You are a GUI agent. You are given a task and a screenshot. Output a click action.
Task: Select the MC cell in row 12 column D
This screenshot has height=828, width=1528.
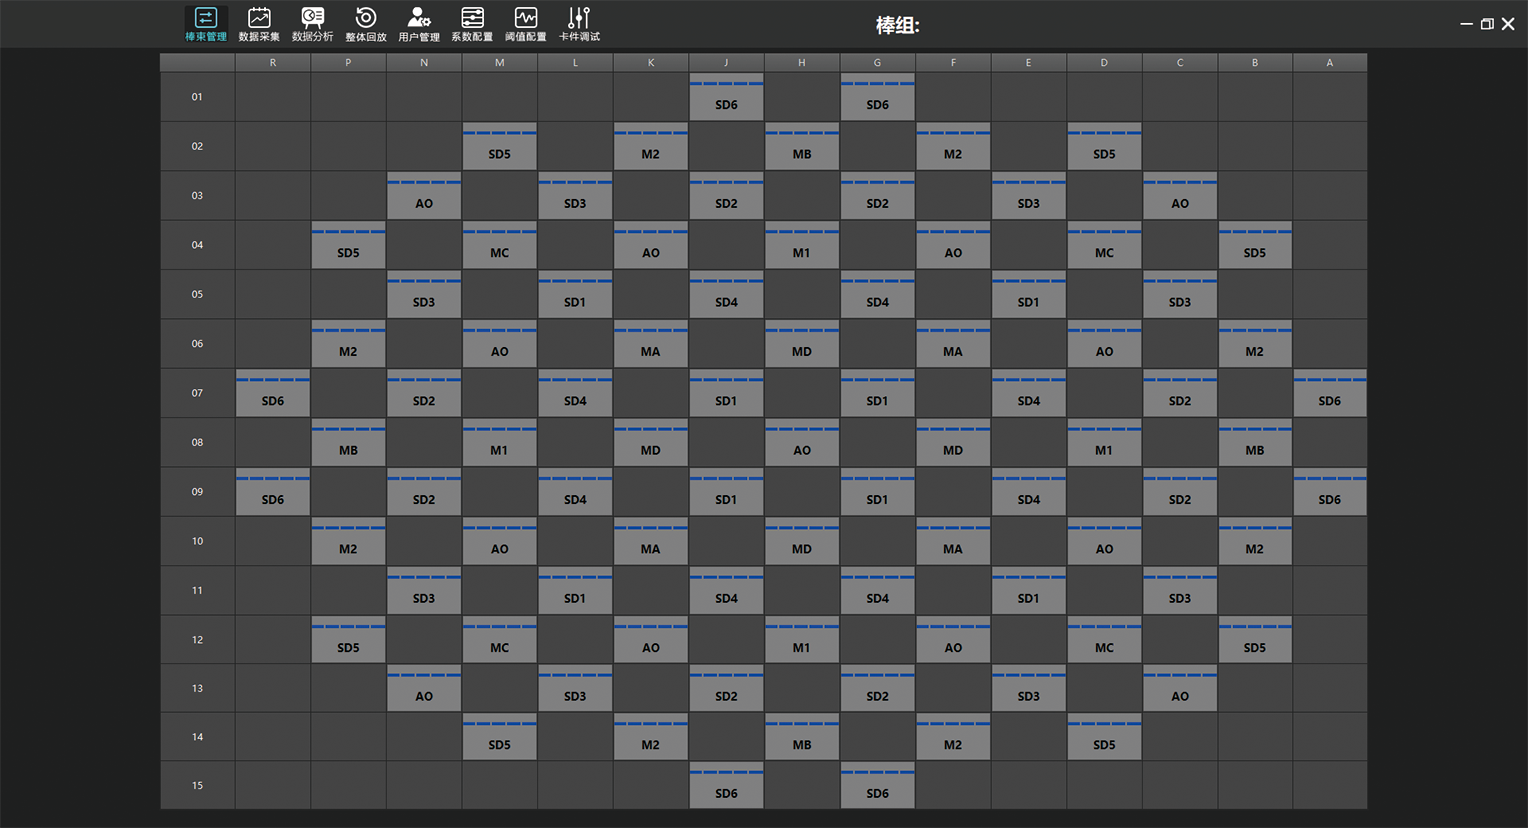1104,639
